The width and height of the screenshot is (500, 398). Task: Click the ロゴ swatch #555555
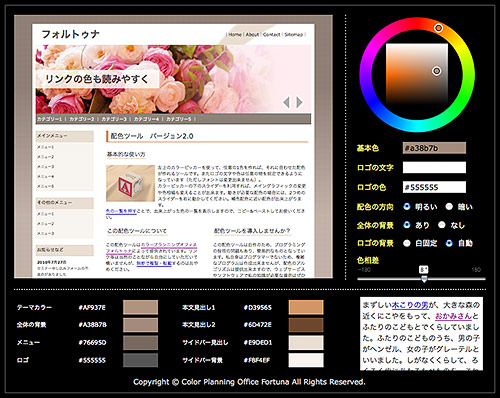click(x=140, y=360)
